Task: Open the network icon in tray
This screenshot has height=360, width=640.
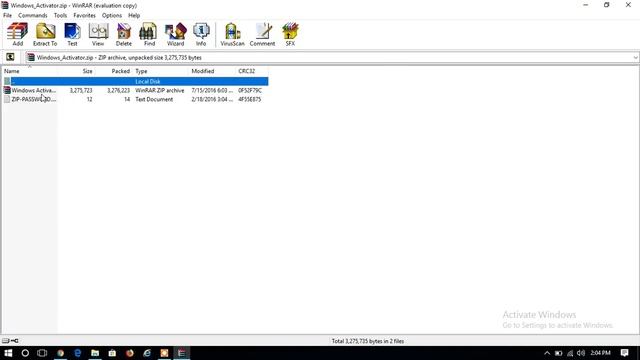Action: [x=570, y=353]
